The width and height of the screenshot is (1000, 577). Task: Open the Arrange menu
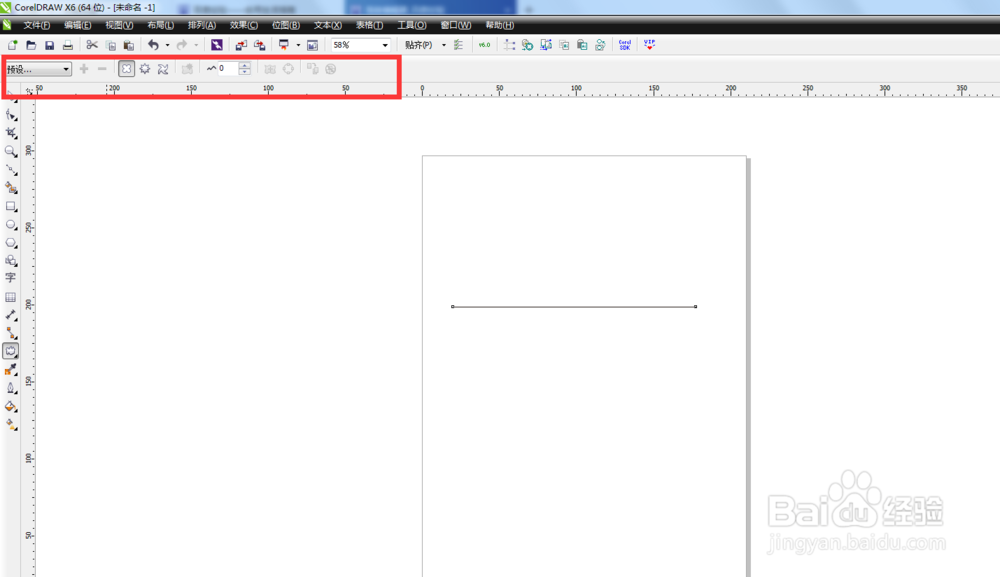(x=202, y=25)
